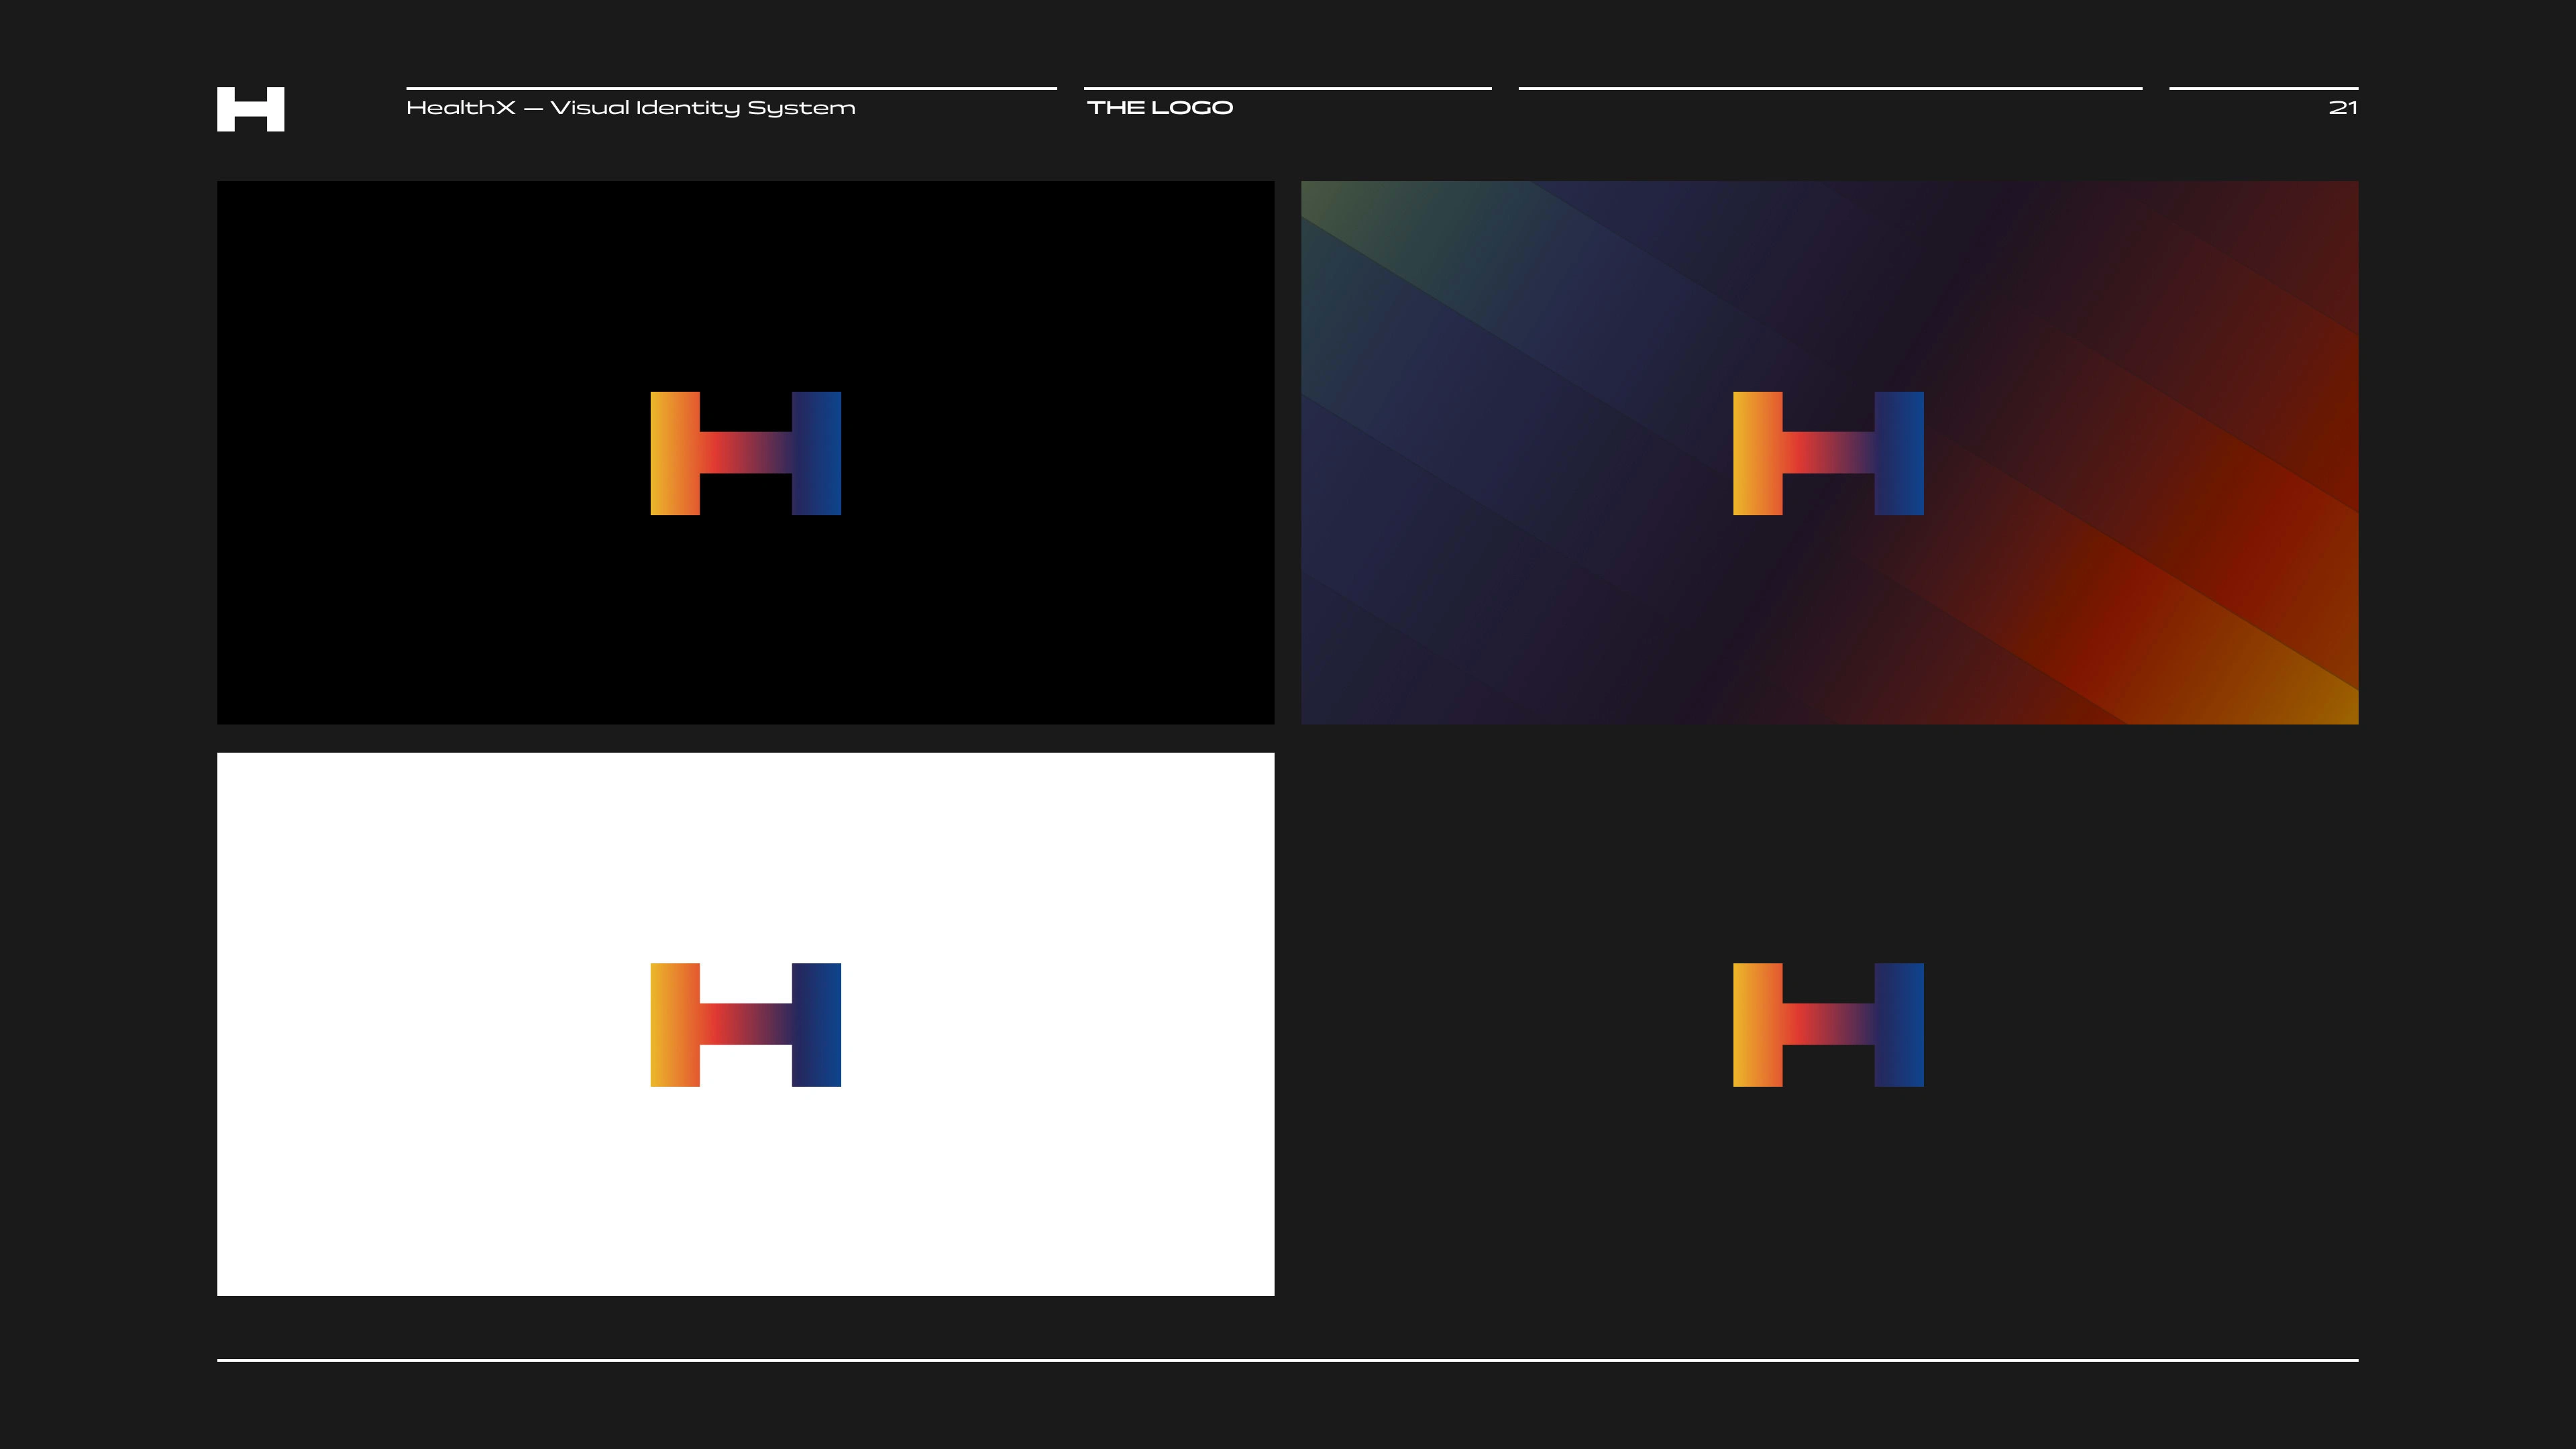2576x1449 pixels.
Task: Click header line above page number
Action: coord(2263,88)
